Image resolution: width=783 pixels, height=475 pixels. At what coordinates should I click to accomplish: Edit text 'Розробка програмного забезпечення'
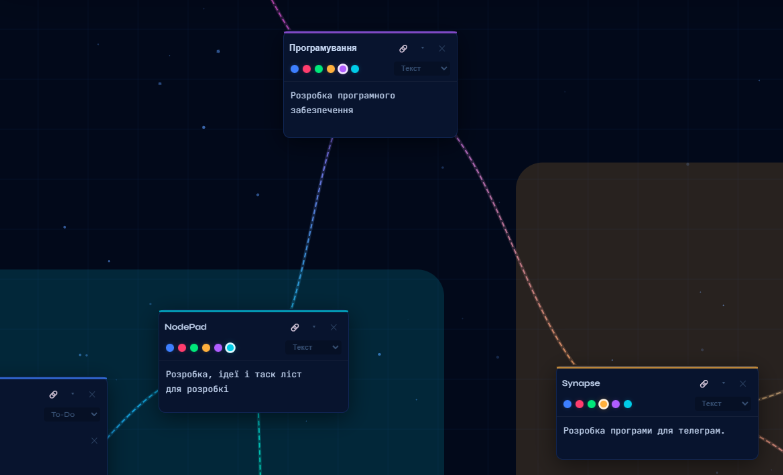pos(343,102)
